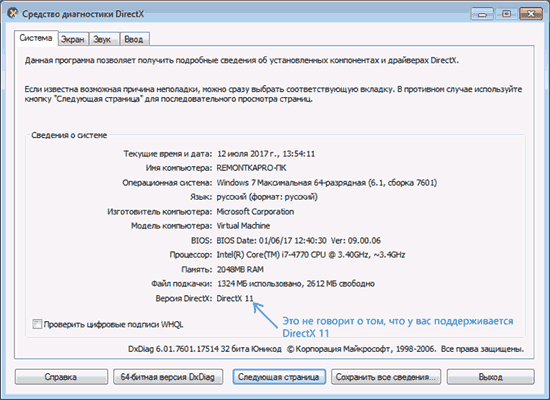The width and height of the screenshot is (550, 400).
Task: Click DirectX version value DirectX 11
Action: coord(235,298)
